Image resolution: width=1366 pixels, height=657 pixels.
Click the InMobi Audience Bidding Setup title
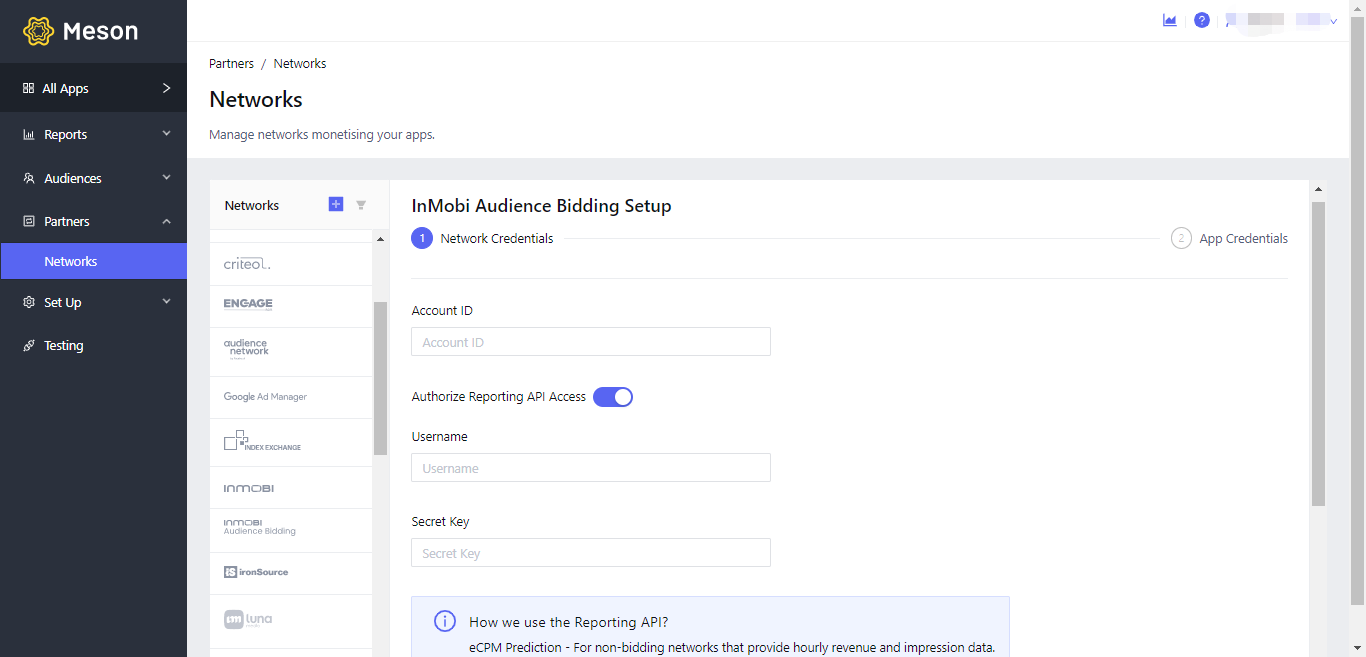point(541,206)
